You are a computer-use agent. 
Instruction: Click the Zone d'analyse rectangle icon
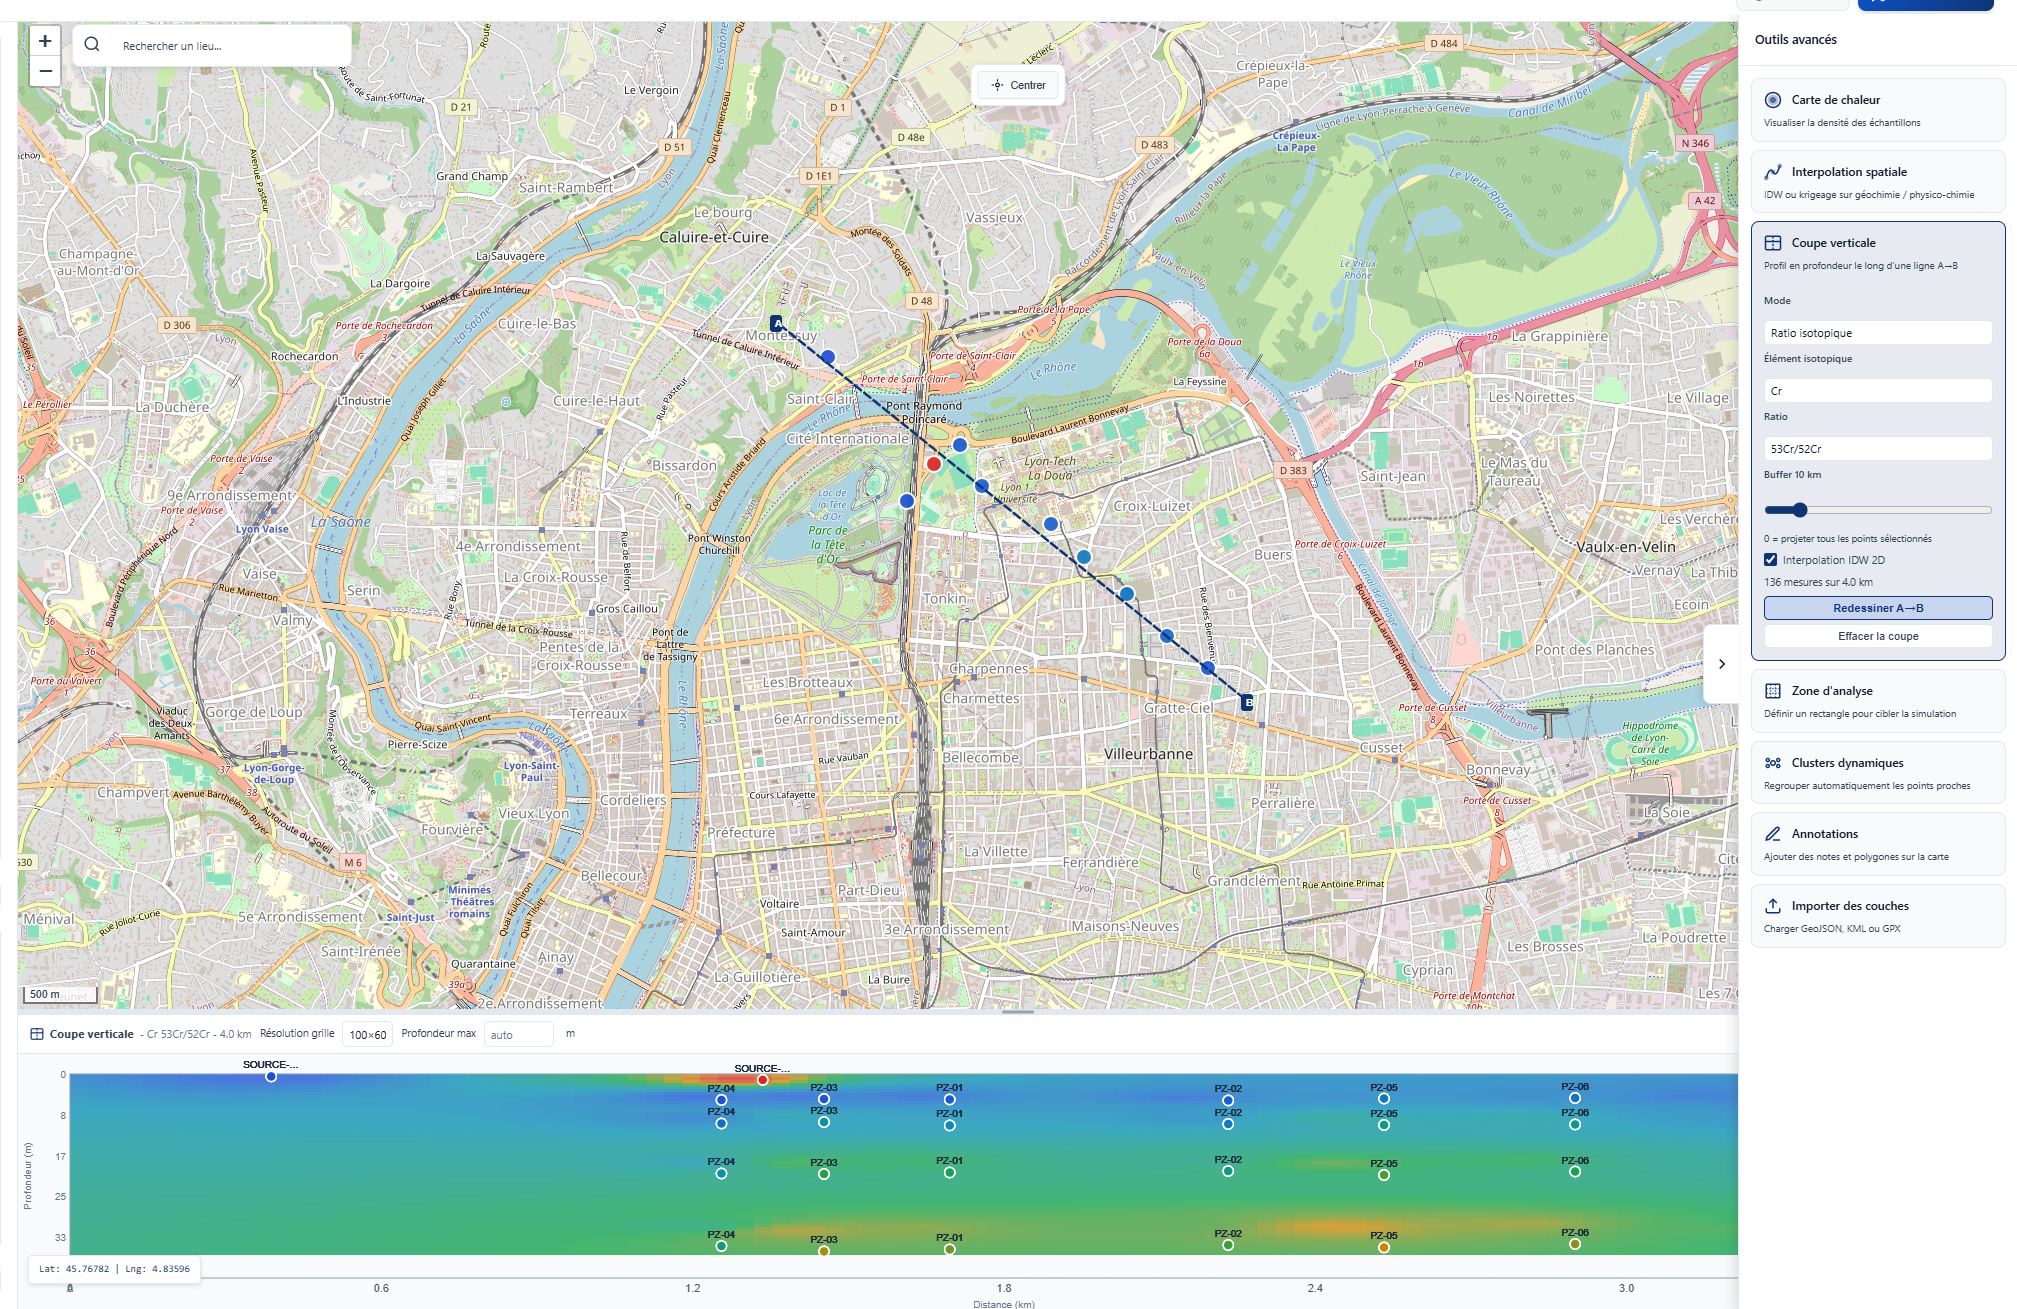(1773, 691)
